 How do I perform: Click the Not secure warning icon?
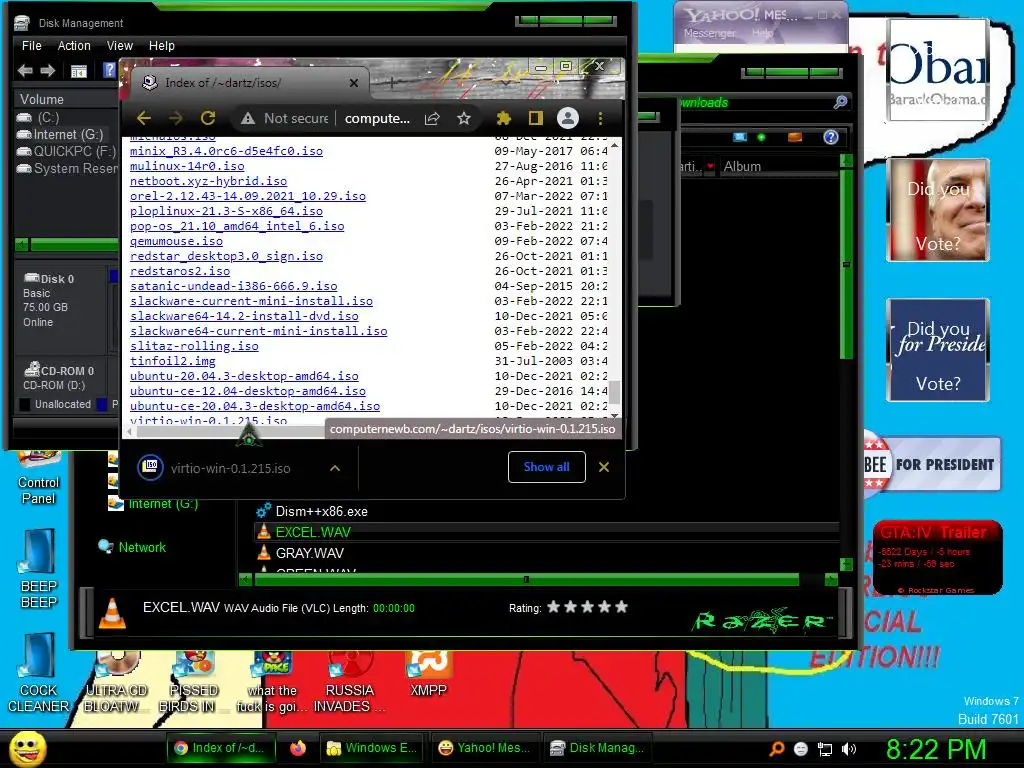click(248, 118)
